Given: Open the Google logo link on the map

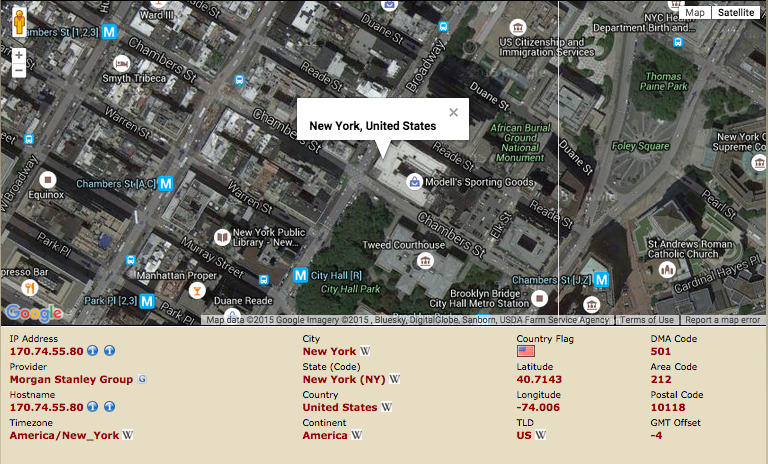Looking at the screenshot, I should pos(34,313).
